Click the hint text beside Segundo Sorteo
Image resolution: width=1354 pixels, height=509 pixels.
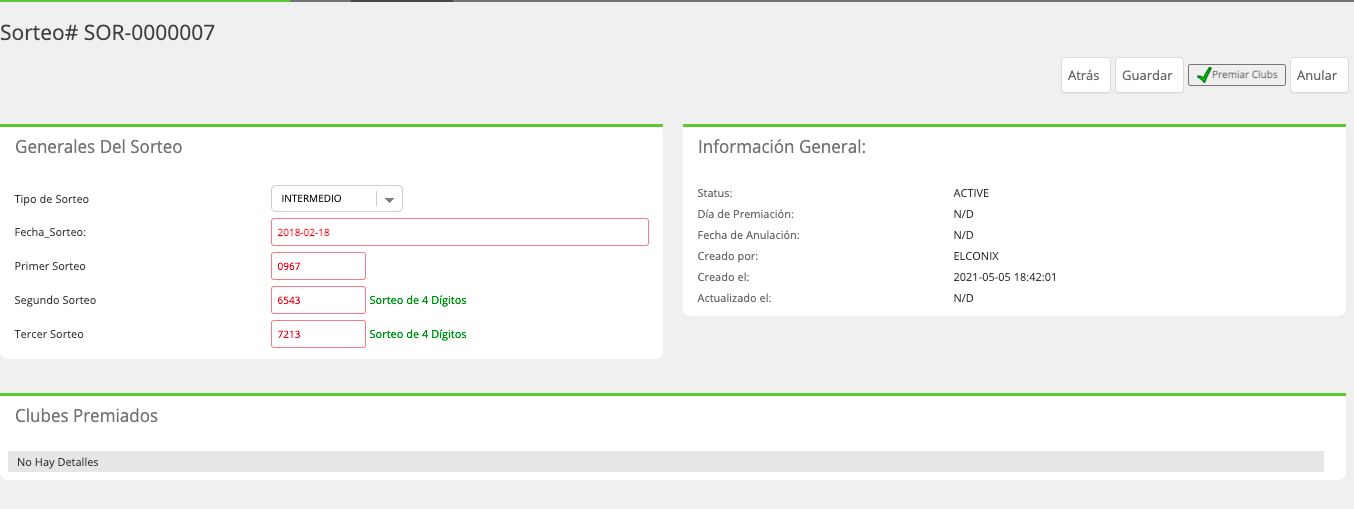coord(418,300)
